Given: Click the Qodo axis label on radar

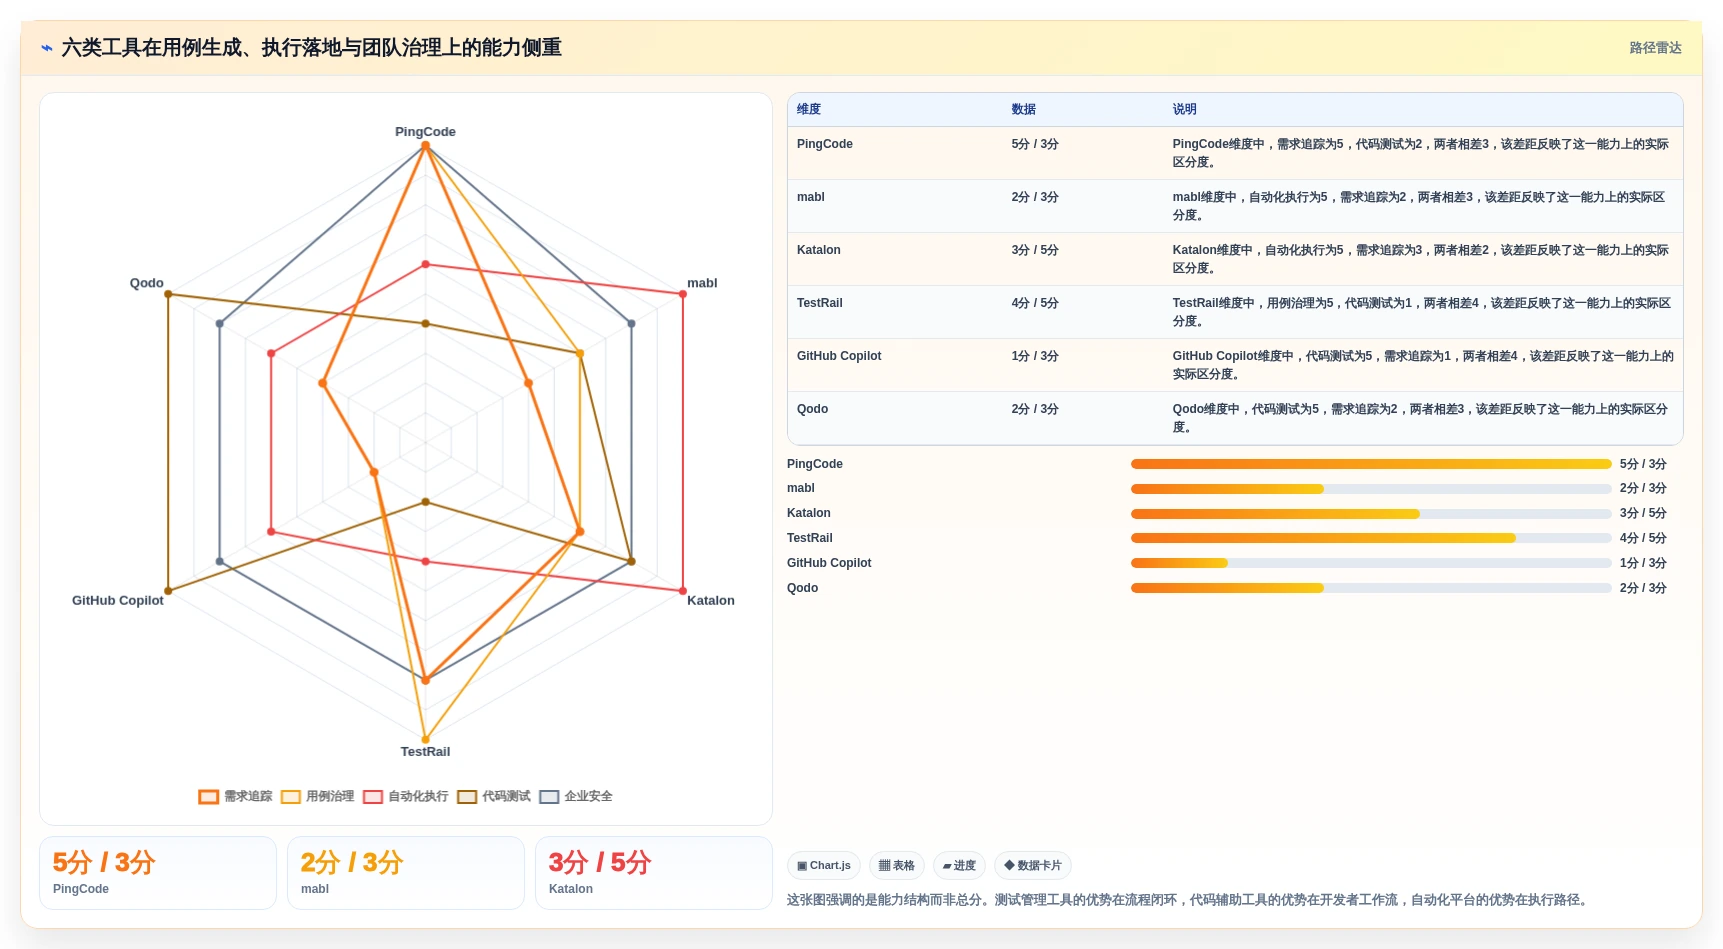Looking at the screenshot, I should (x=147, y=283).
